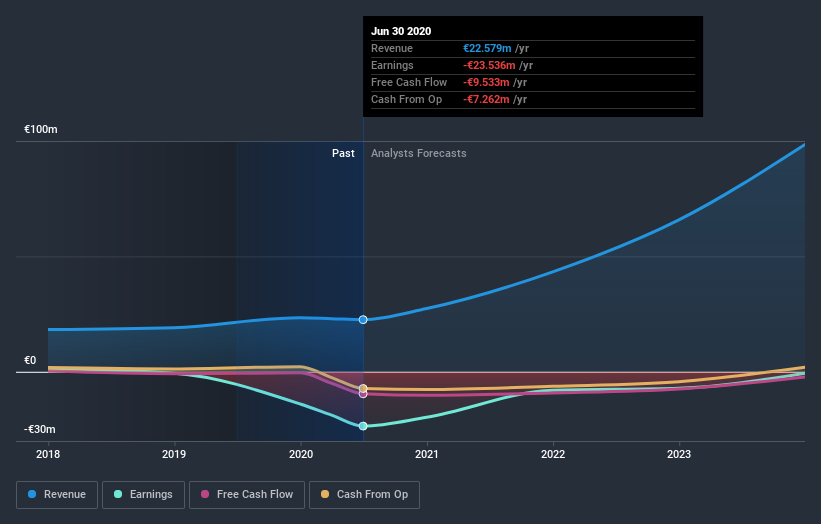Click the Free Cash Flow label in tooltip
The height and width of the screenshot is (524, 821).
409,82
